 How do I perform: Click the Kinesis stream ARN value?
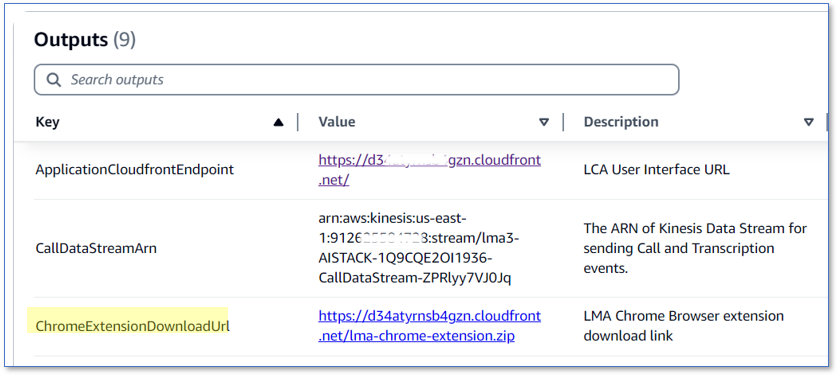[x=418, y=248]
